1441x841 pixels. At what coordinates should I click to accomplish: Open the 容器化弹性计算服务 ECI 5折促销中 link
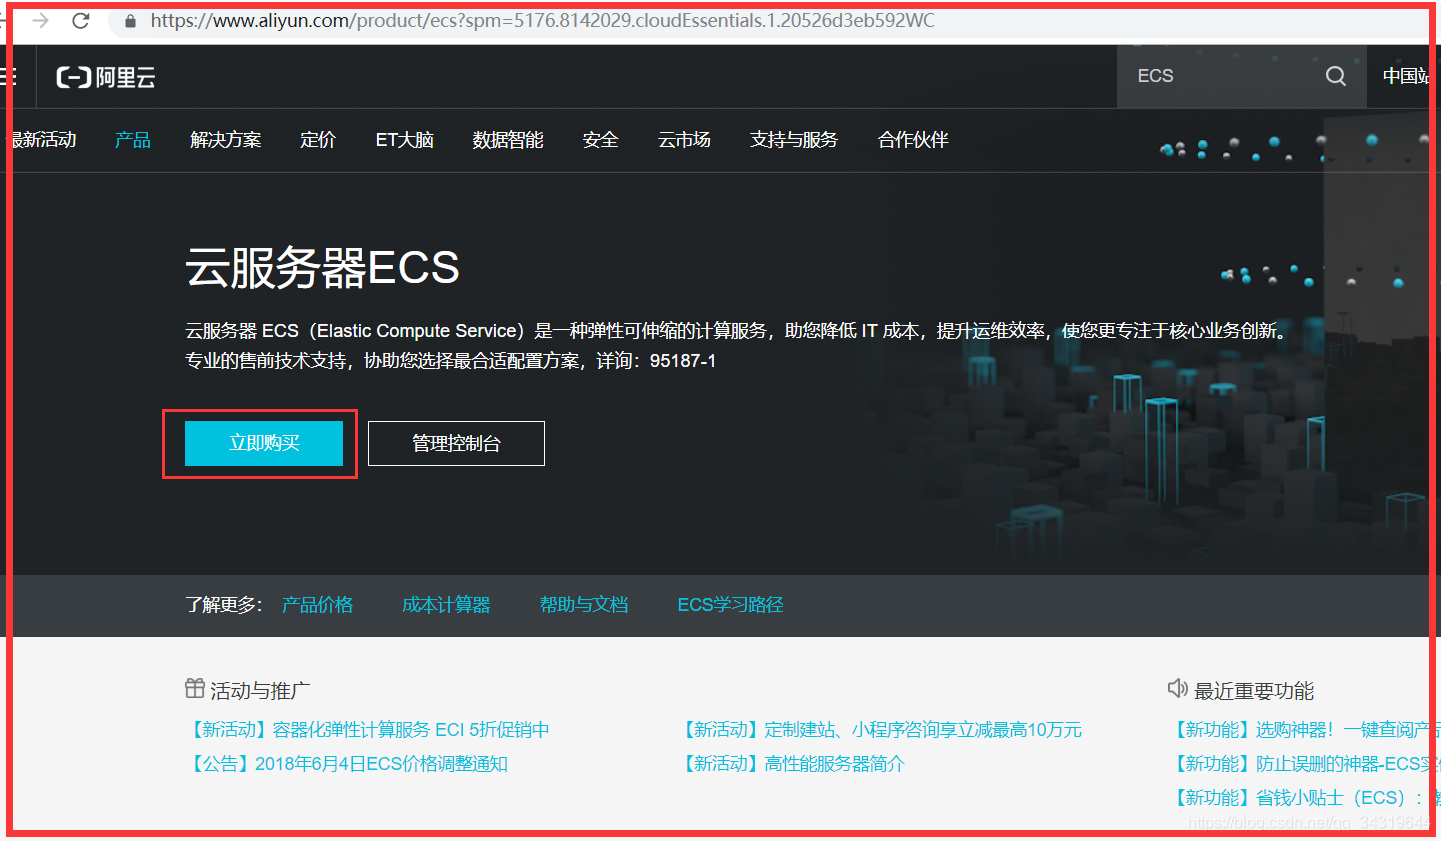(368, 730)
